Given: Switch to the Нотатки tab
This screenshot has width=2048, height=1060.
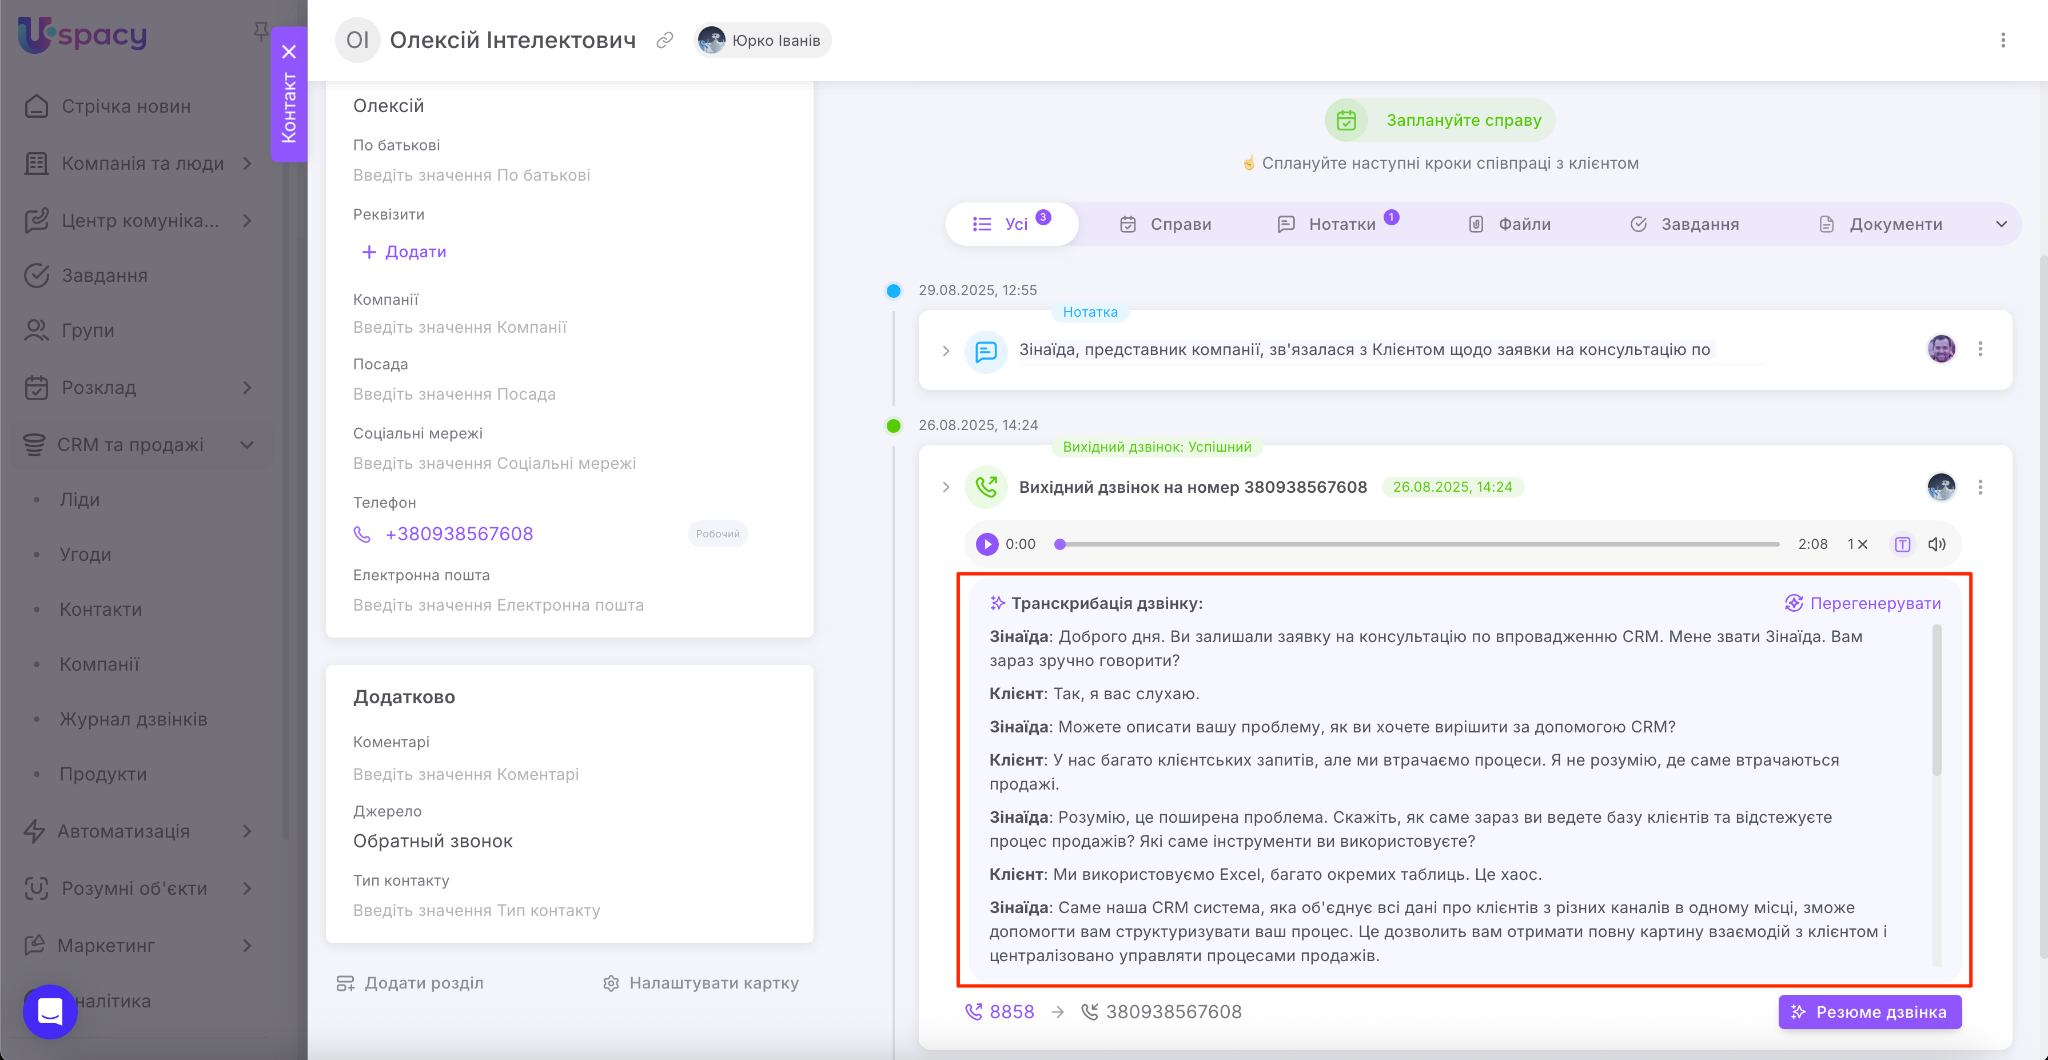Looking at the screenshot, I should [x=1340, y=224].
